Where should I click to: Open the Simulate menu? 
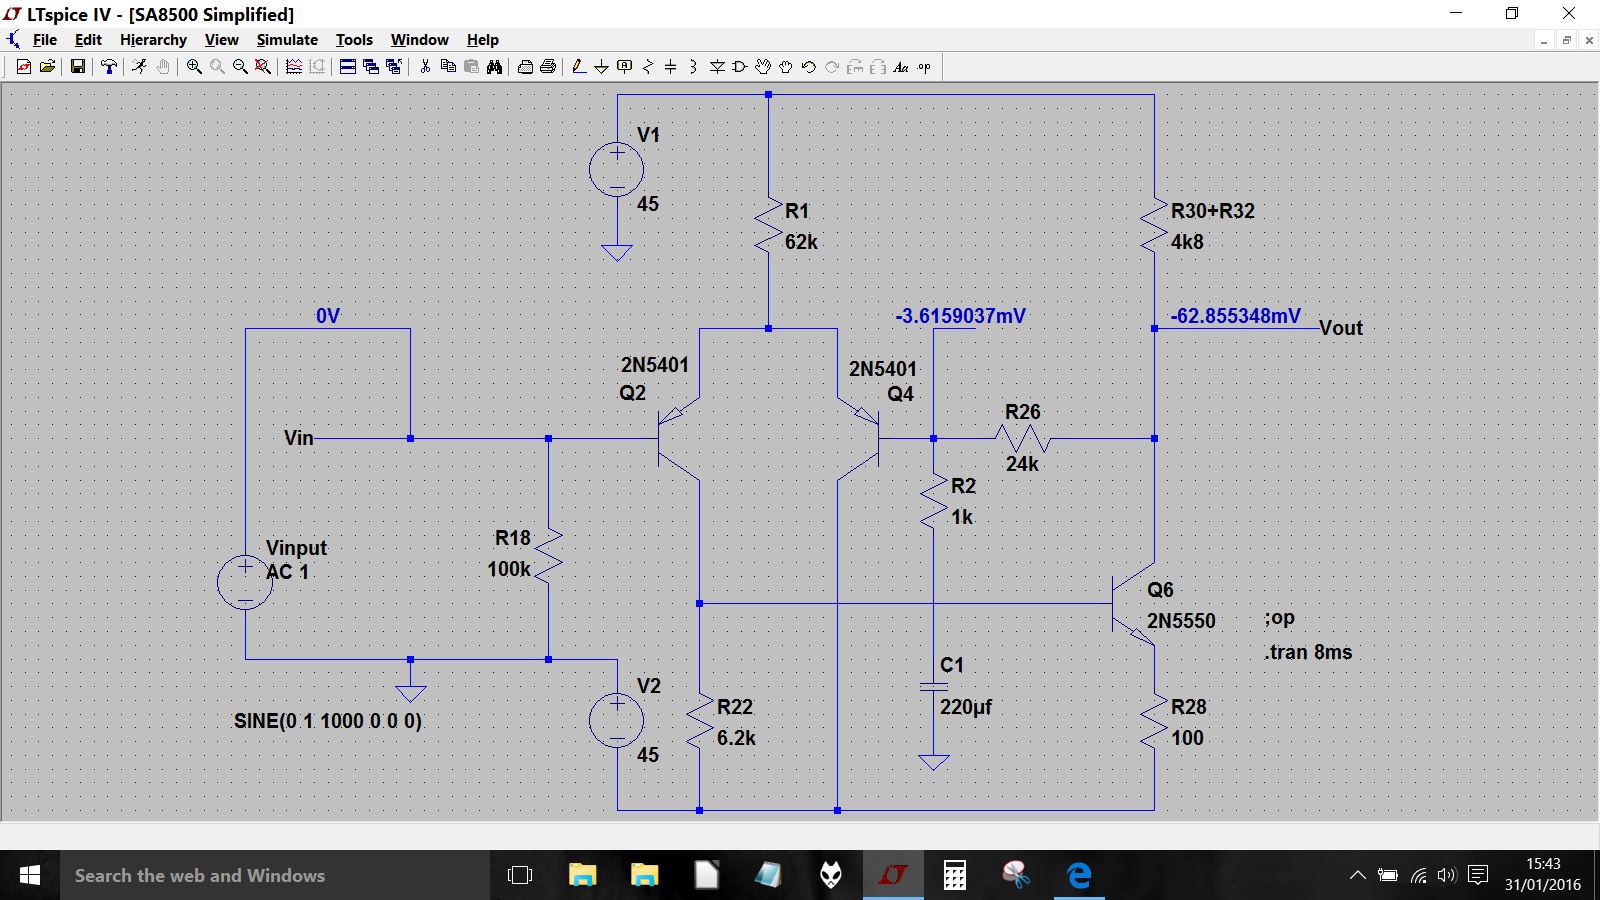[287, 40]
